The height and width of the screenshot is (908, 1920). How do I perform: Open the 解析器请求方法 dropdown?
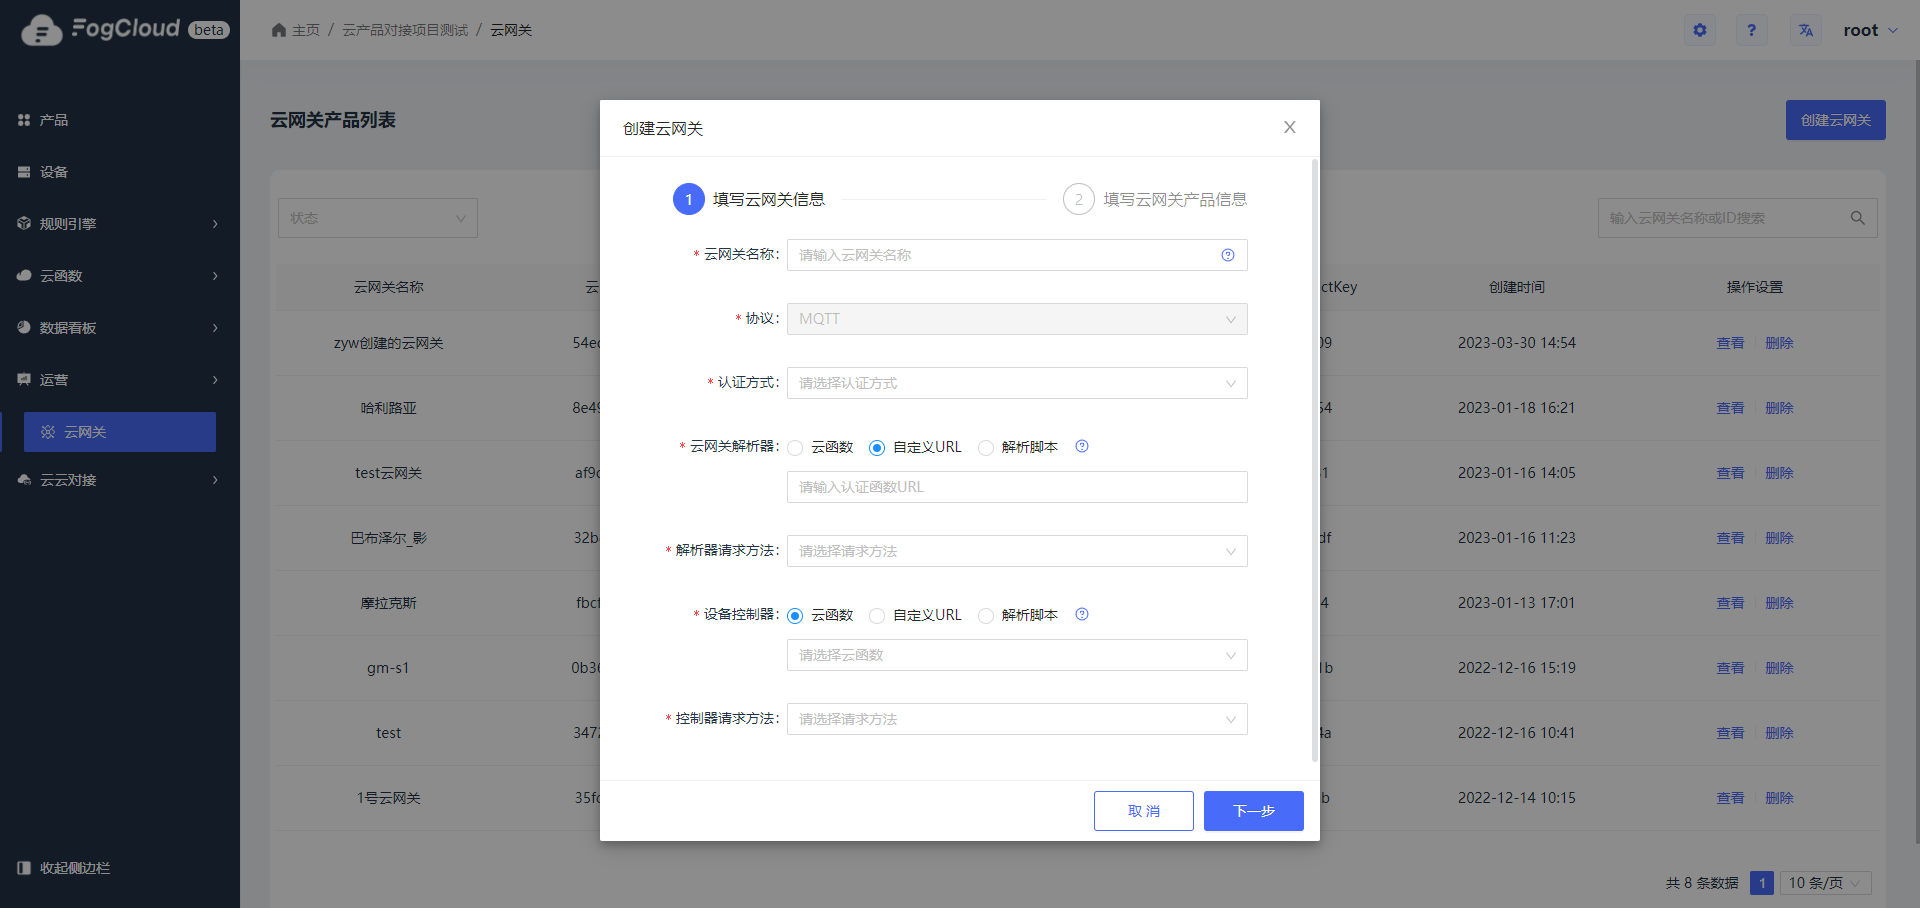(1016, 551)
